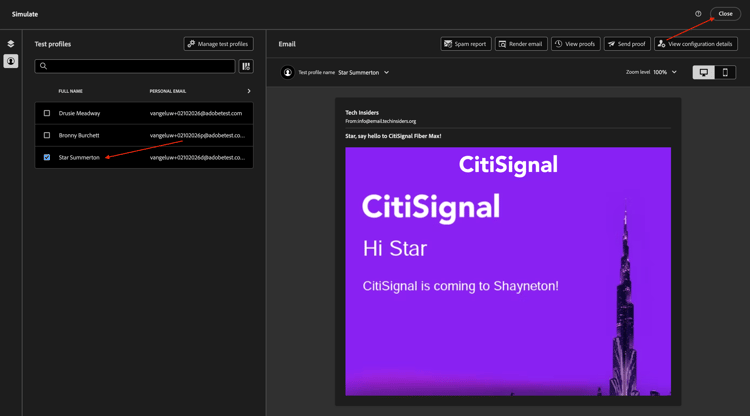Switch to desktop preview view

[704, 72]
